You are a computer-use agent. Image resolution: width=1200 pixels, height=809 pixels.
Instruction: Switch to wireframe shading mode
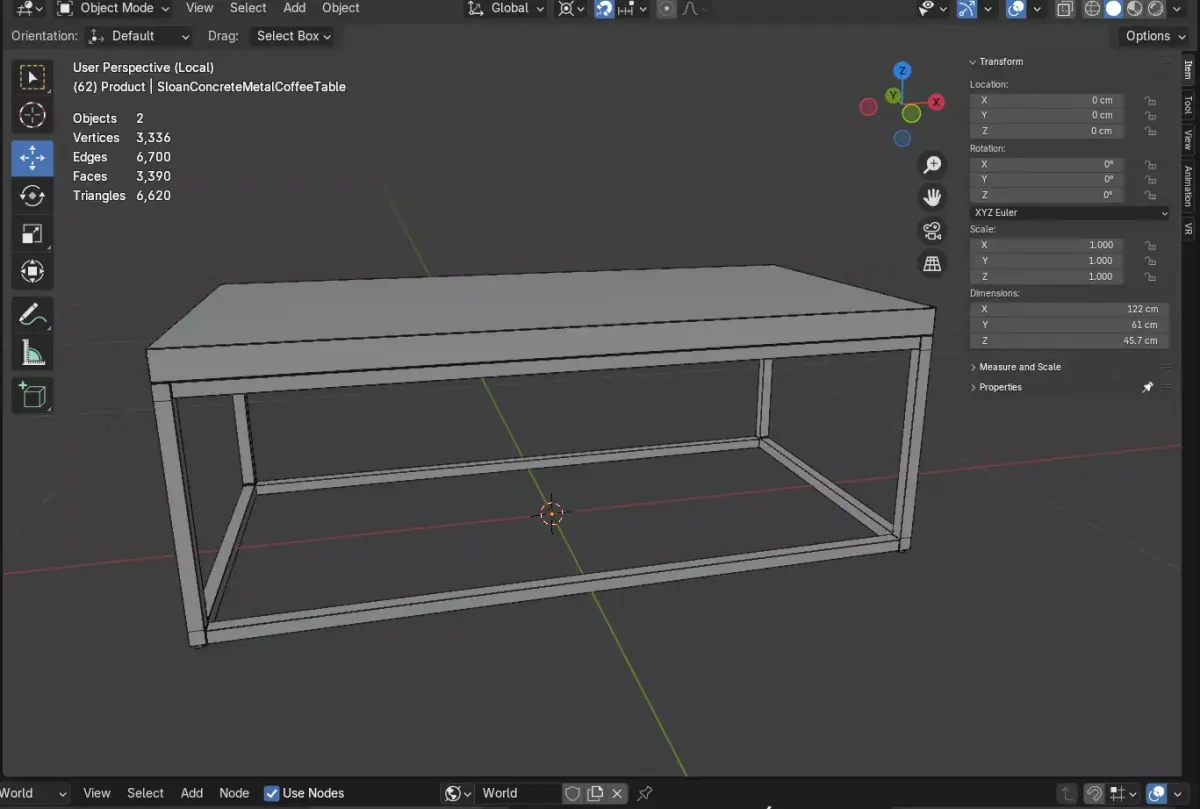(x=1093, y=8)
